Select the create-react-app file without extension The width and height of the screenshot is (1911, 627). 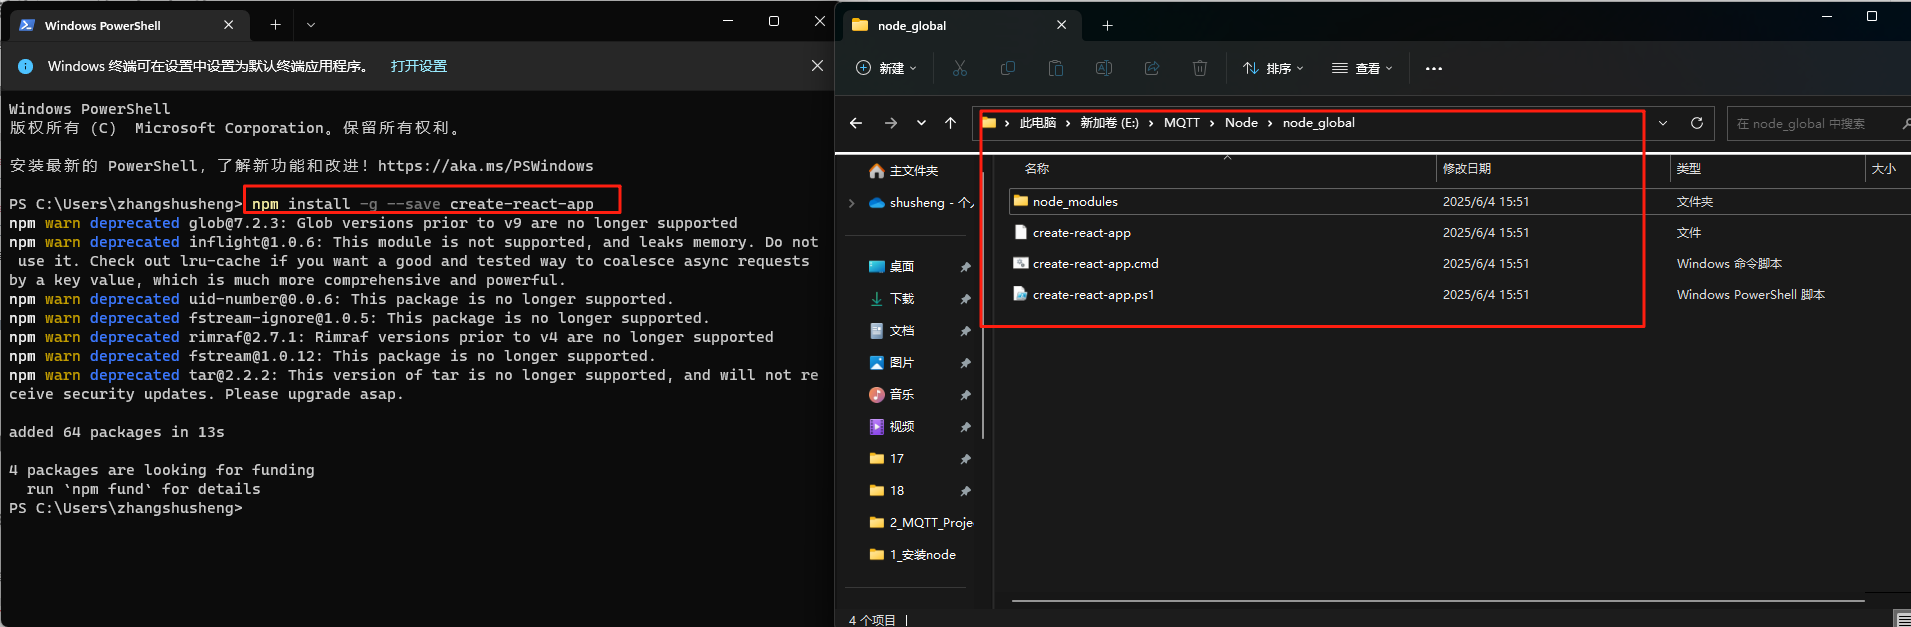click(1081, 233)
